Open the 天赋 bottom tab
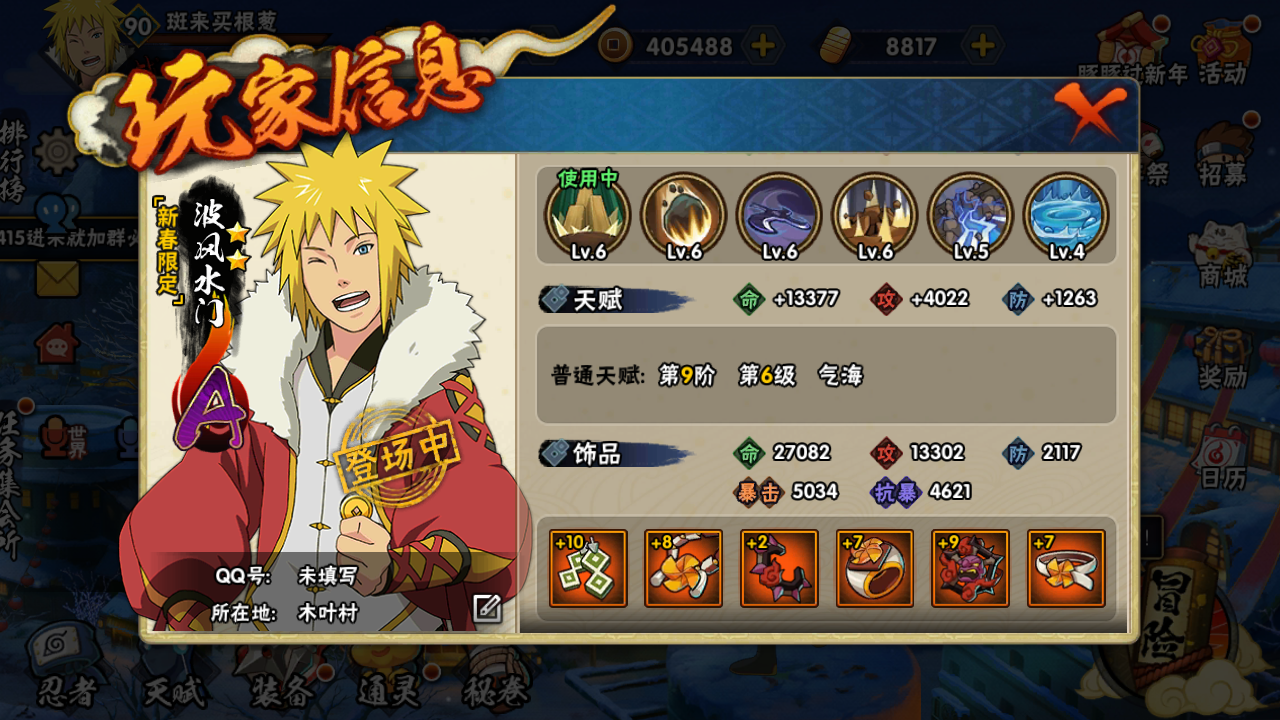The height and width of the screenshot is (720, 1280). (x=175, y=691)
